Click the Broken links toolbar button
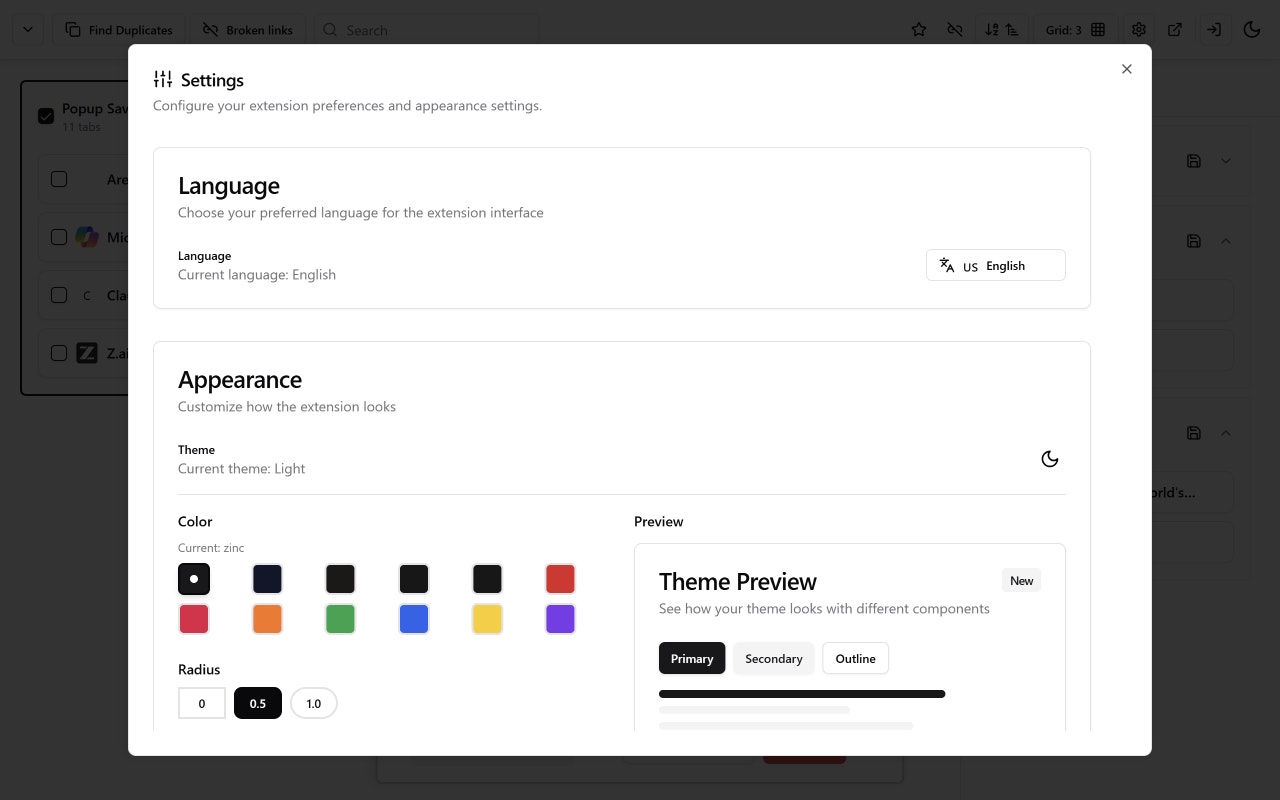 click(x=248, y=30)
